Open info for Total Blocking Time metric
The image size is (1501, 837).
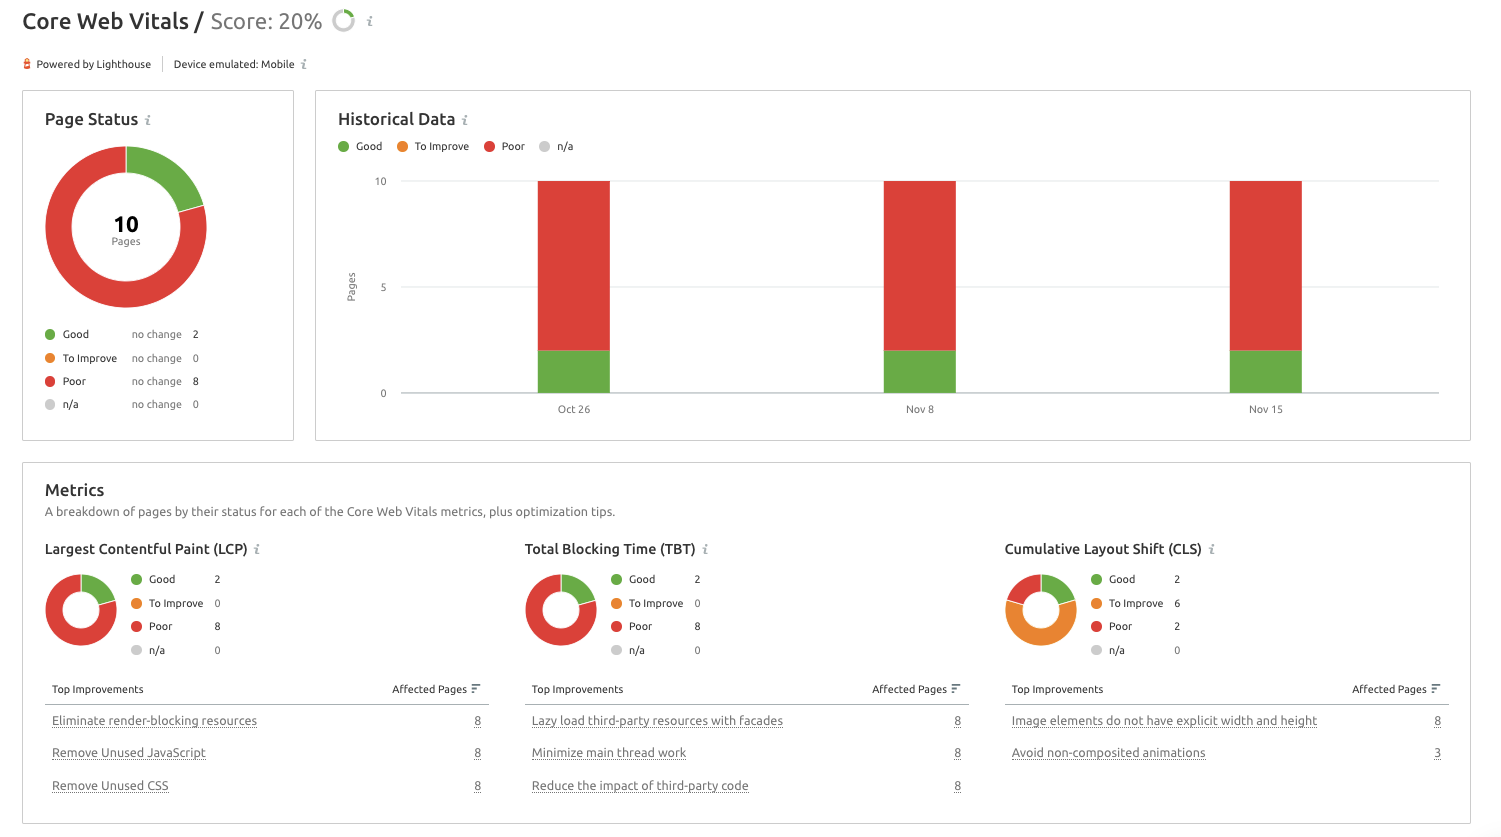coord(706,549)
